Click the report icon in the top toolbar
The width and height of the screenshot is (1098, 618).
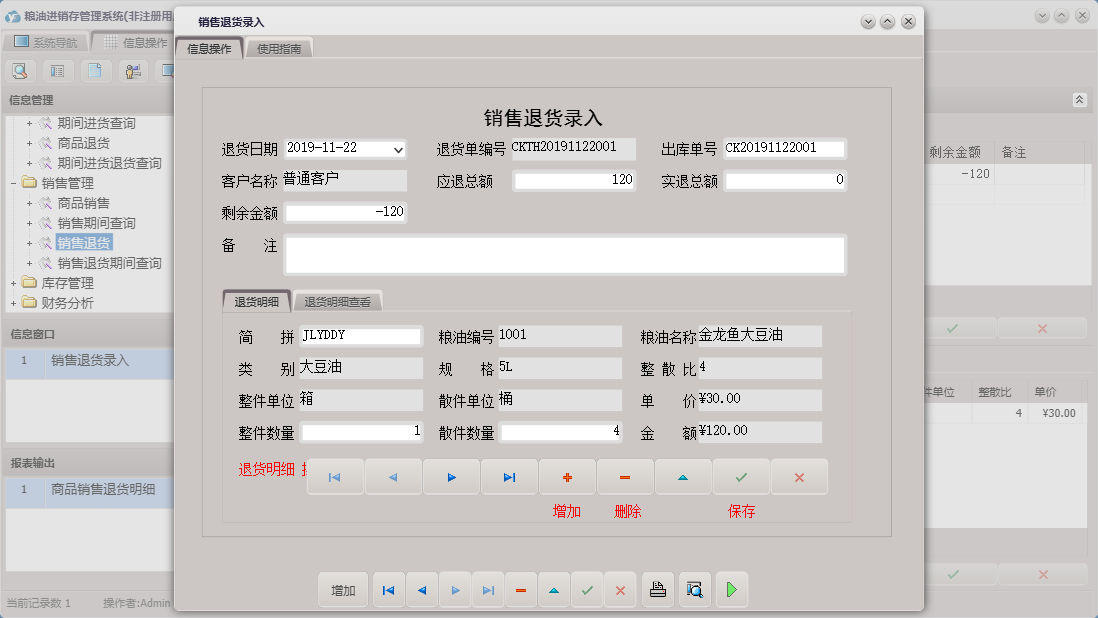coord(57,71)
